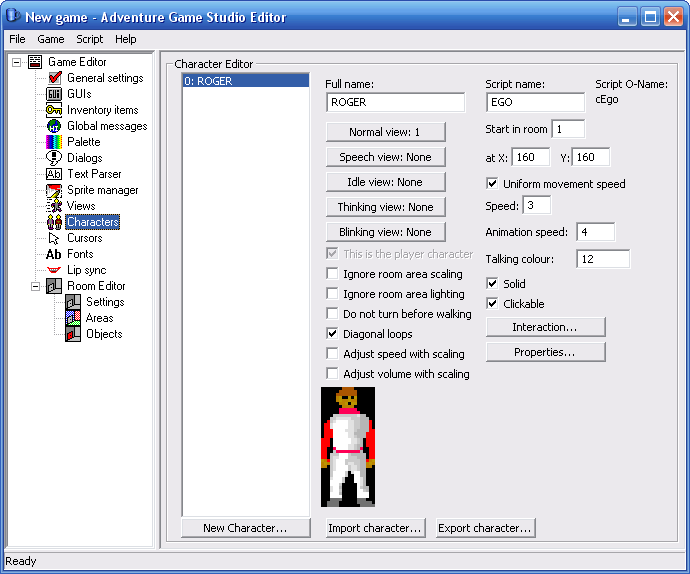The height and width of the screenshot is (574, 690).
Task: Select General settings label in the tree
Action: [105, 78]
